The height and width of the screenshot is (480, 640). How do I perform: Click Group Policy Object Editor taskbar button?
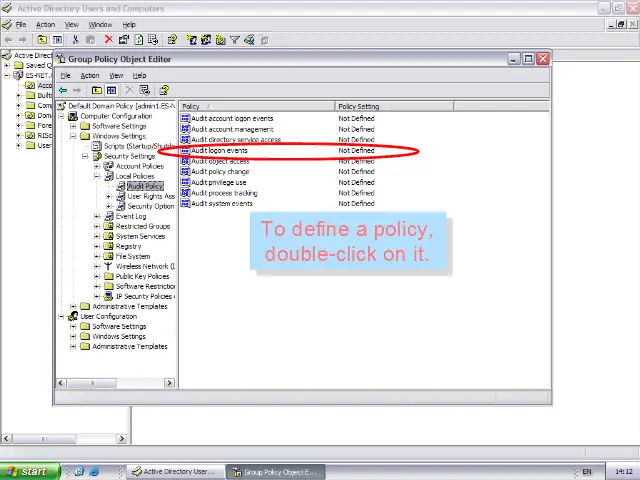click(276, 472)
